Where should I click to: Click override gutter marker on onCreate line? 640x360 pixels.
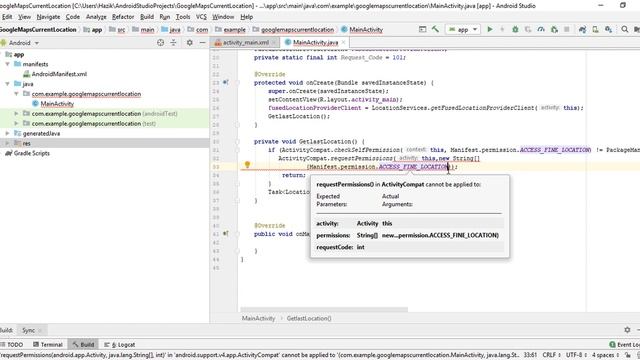pos(225,82)
